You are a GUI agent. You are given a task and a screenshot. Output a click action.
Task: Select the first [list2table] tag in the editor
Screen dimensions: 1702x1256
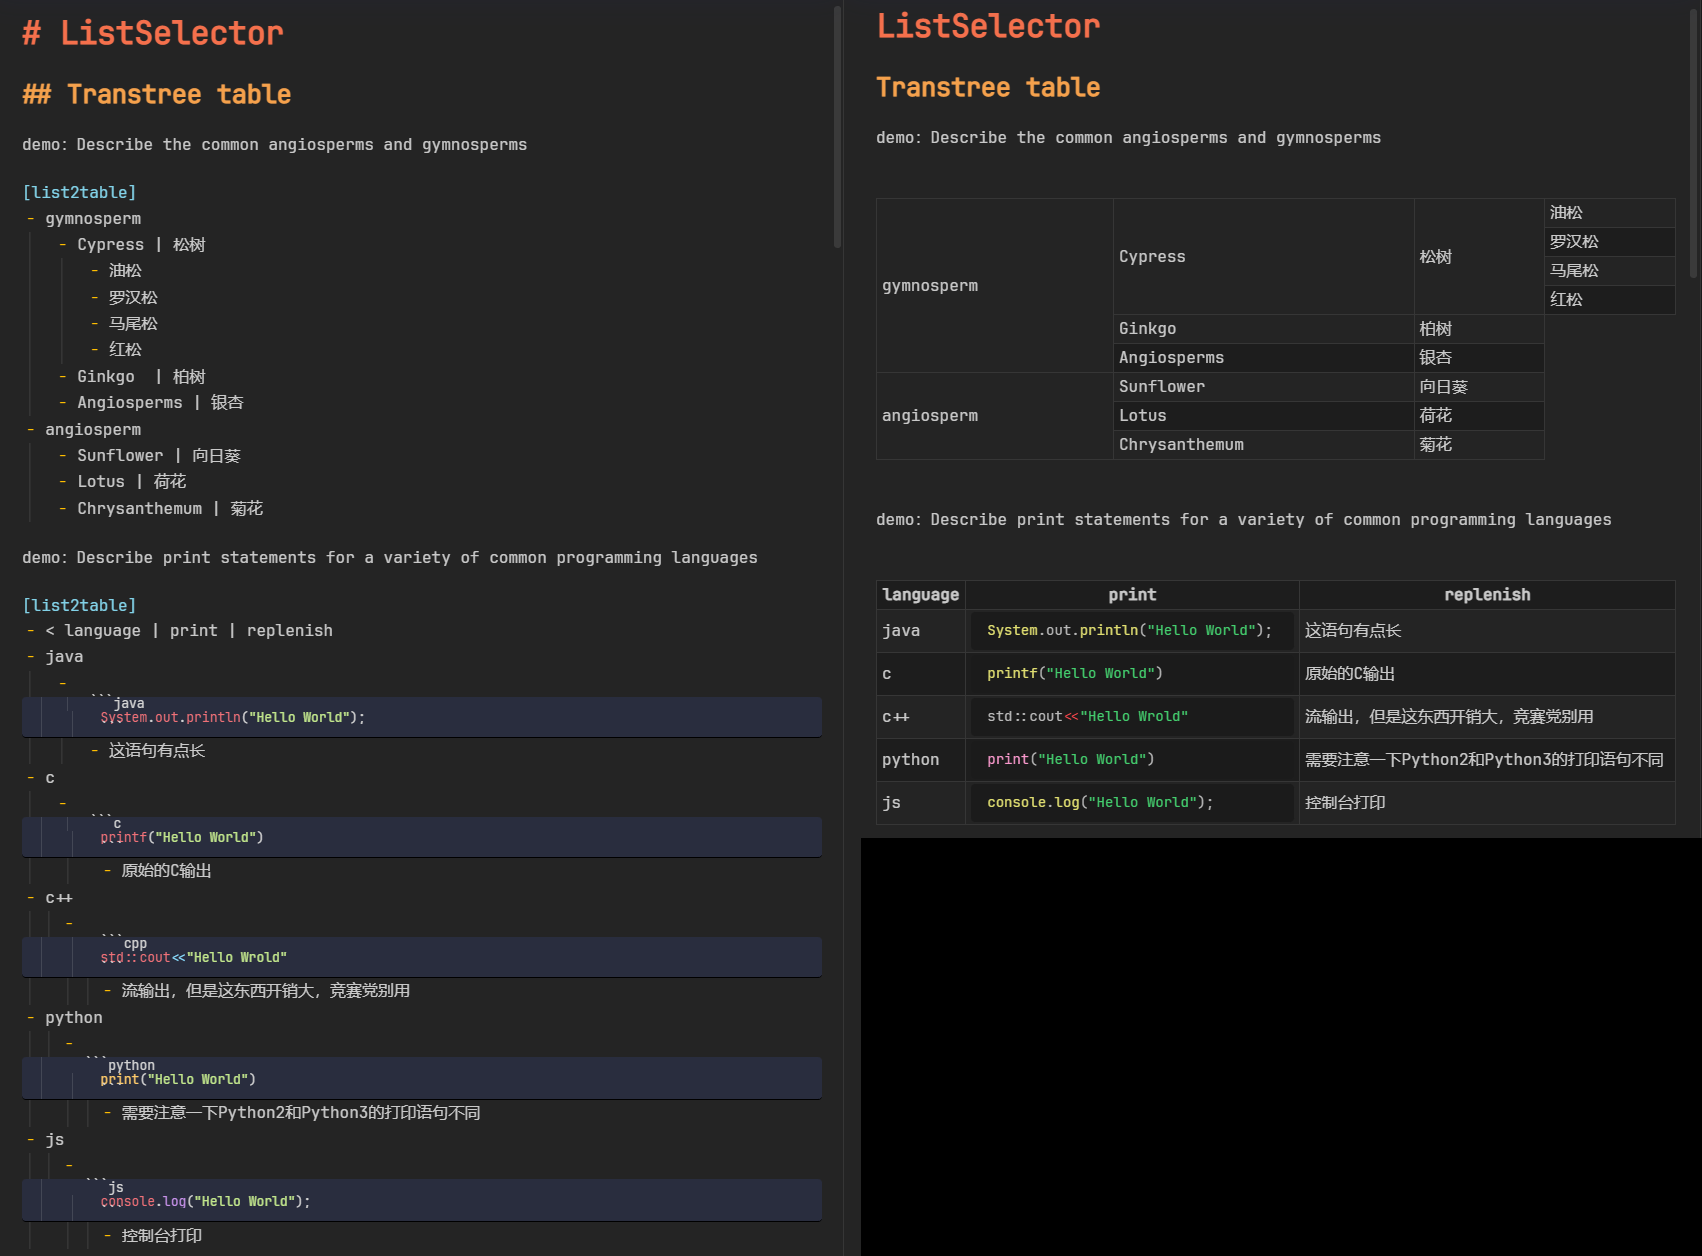(x=79, y=192)
